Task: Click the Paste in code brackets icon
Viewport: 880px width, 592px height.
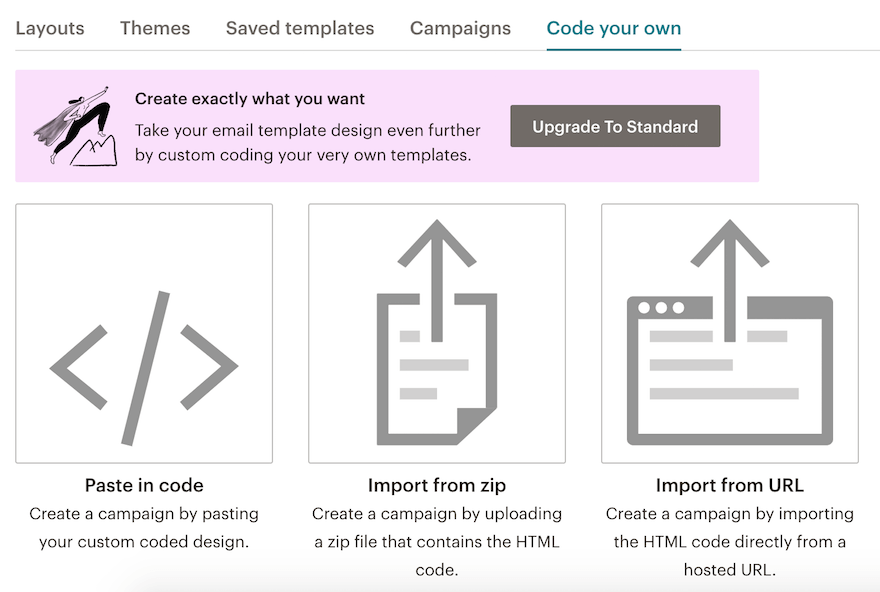Action: (144, 368)
